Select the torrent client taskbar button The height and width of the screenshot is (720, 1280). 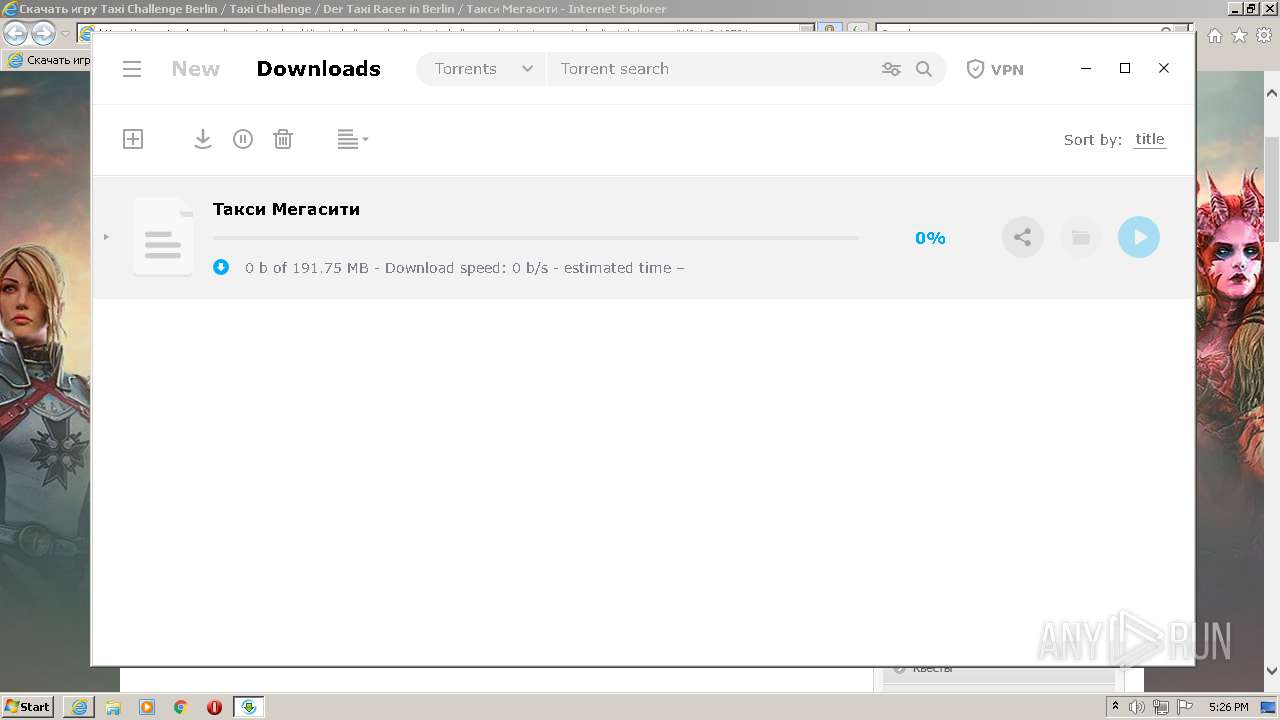pyautogui.click(x=249, y=707)
